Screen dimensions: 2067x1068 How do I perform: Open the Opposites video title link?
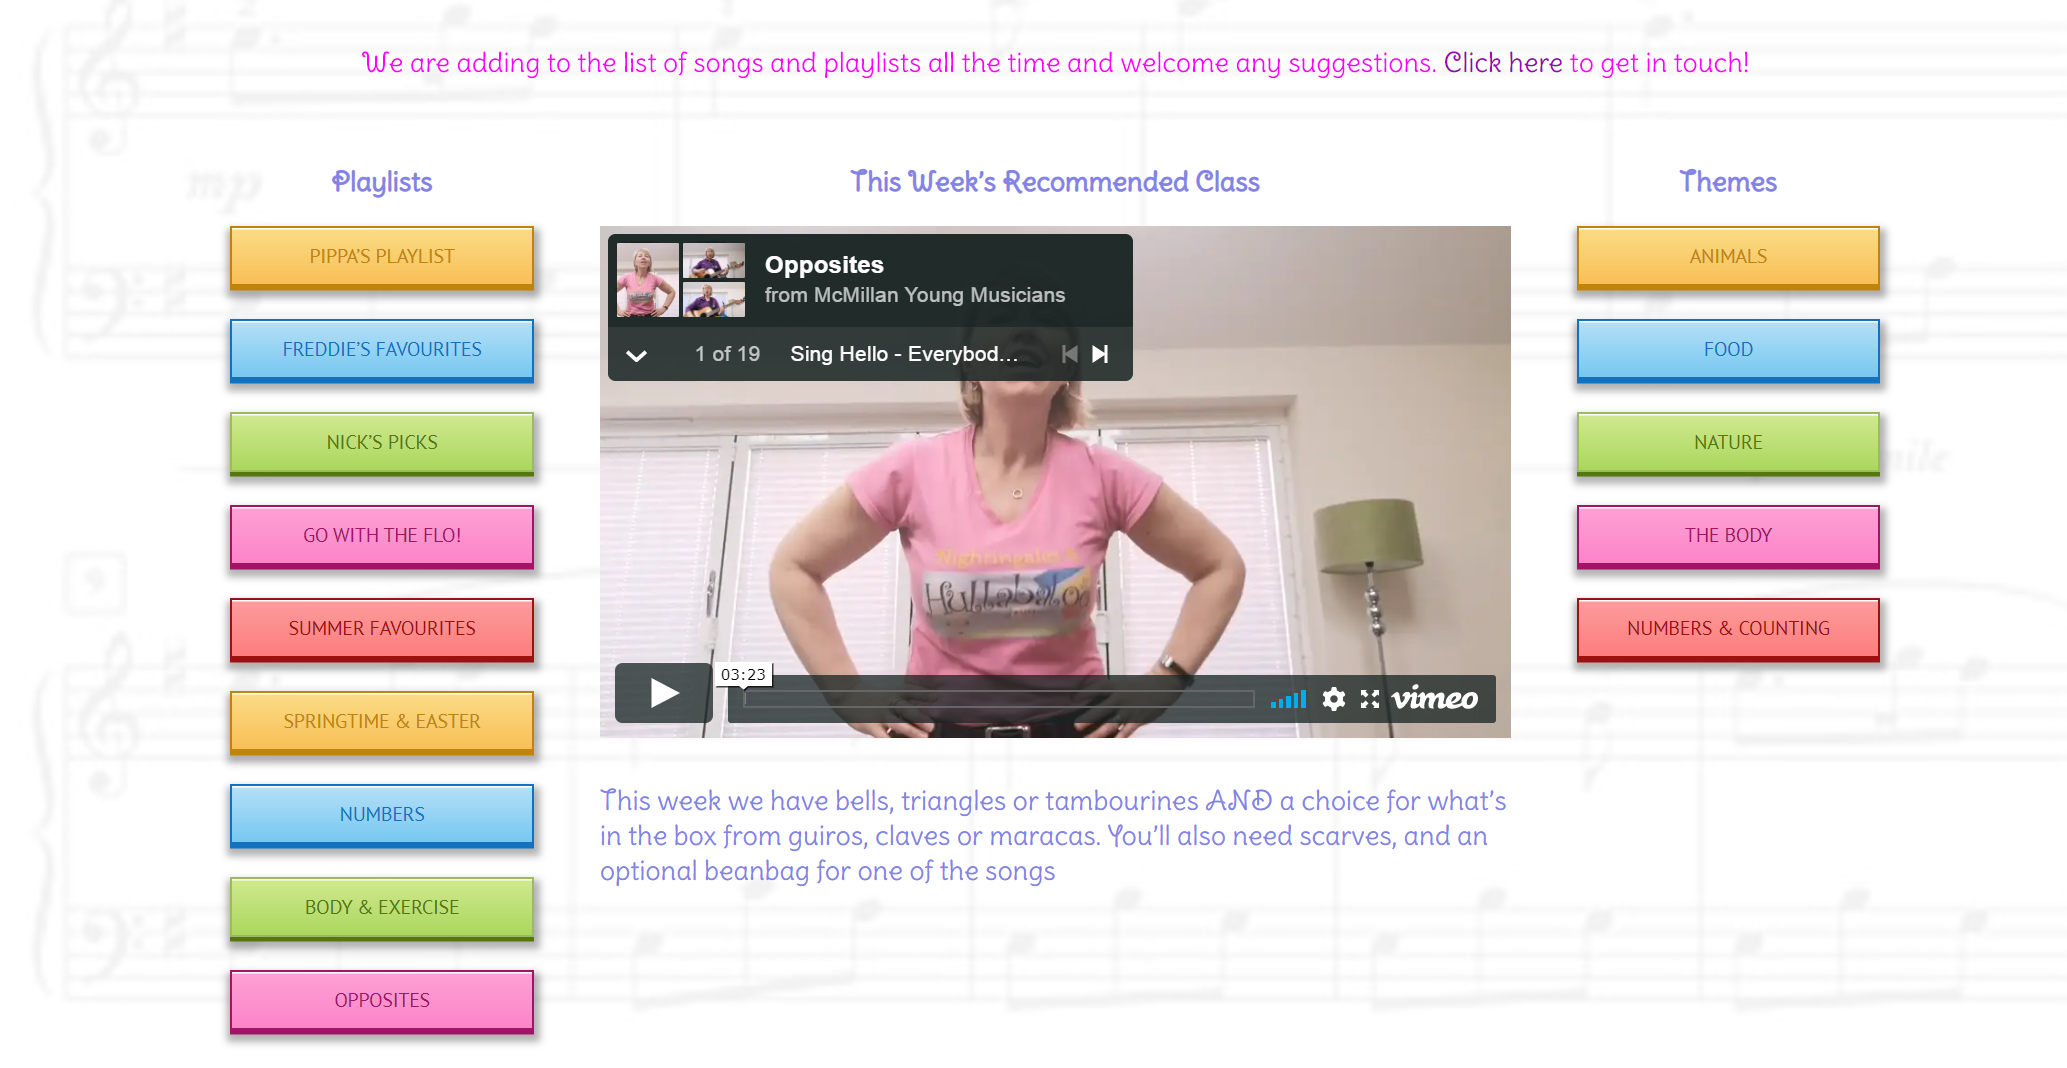824,265
